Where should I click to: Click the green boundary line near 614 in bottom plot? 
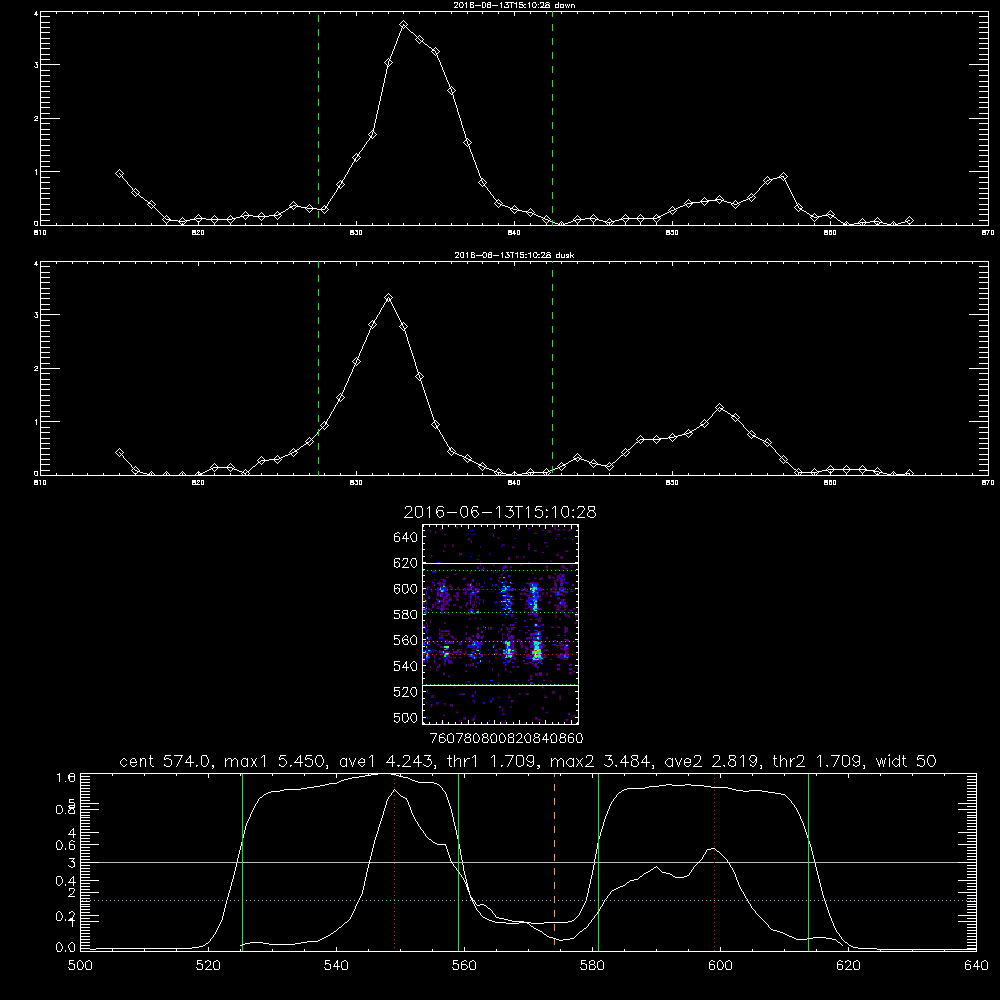pyautogui.click(x=808, y=861)
